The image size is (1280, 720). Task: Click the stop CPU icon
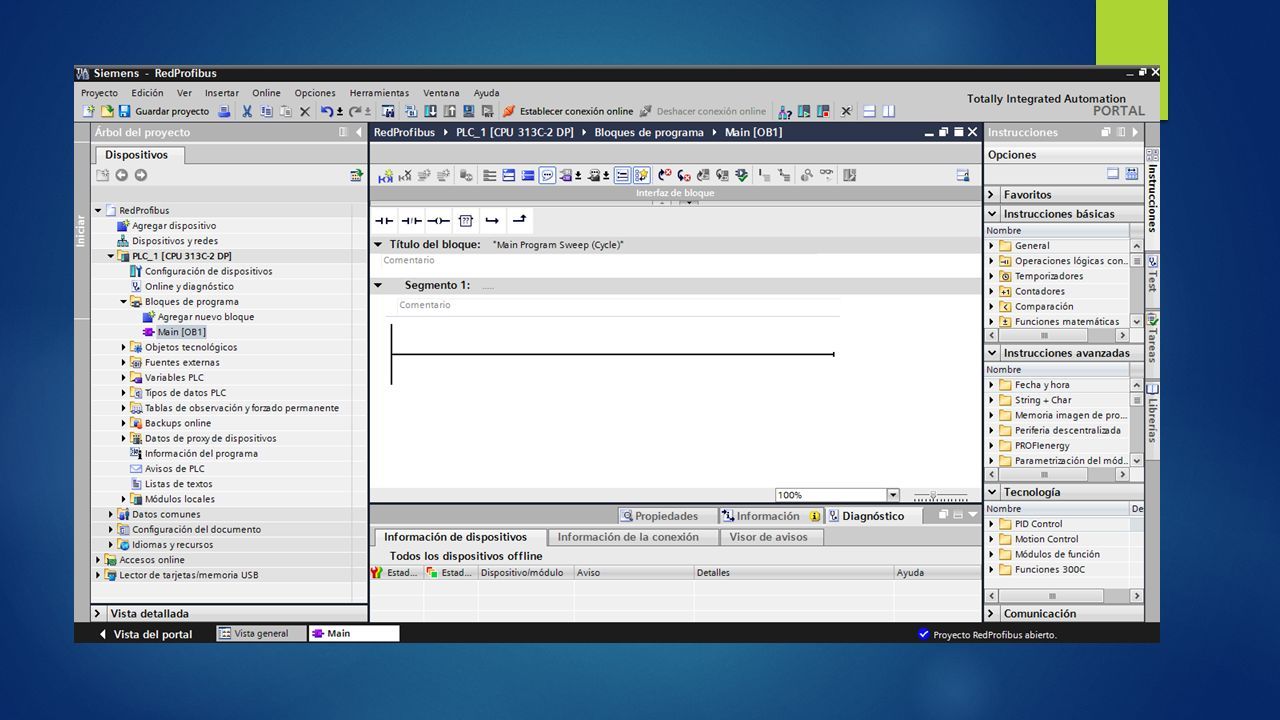tap(823, 111)
